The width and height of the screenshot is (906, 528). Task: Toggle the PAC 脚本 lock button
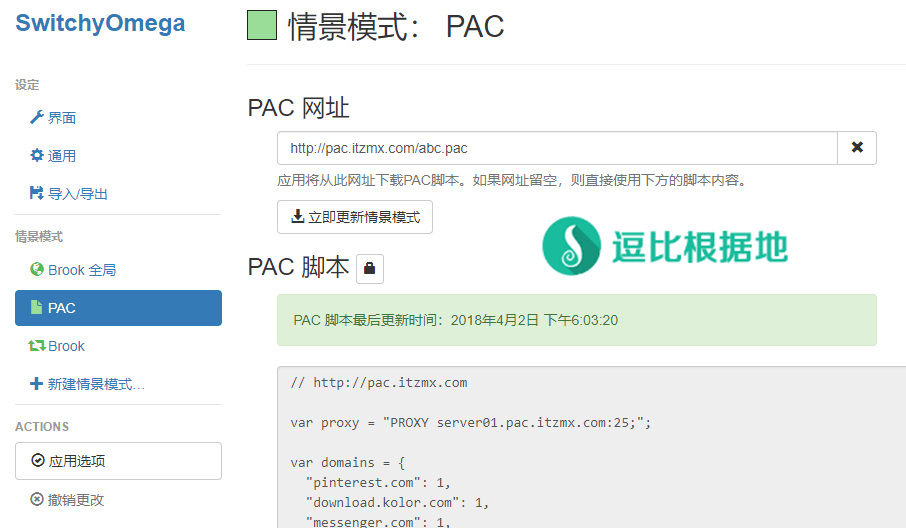click(x=370, y=268)
